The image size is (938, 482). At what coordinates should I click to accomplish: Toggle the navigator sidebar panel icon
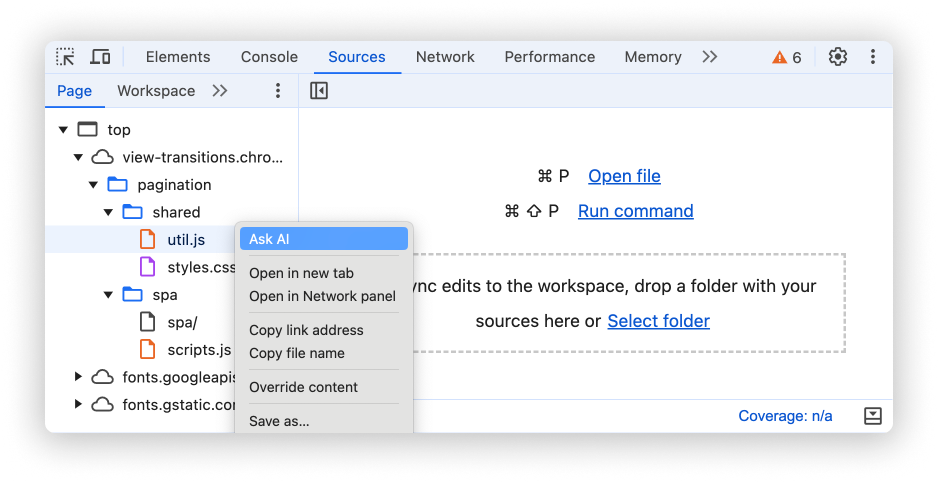(x=319, y=91)
